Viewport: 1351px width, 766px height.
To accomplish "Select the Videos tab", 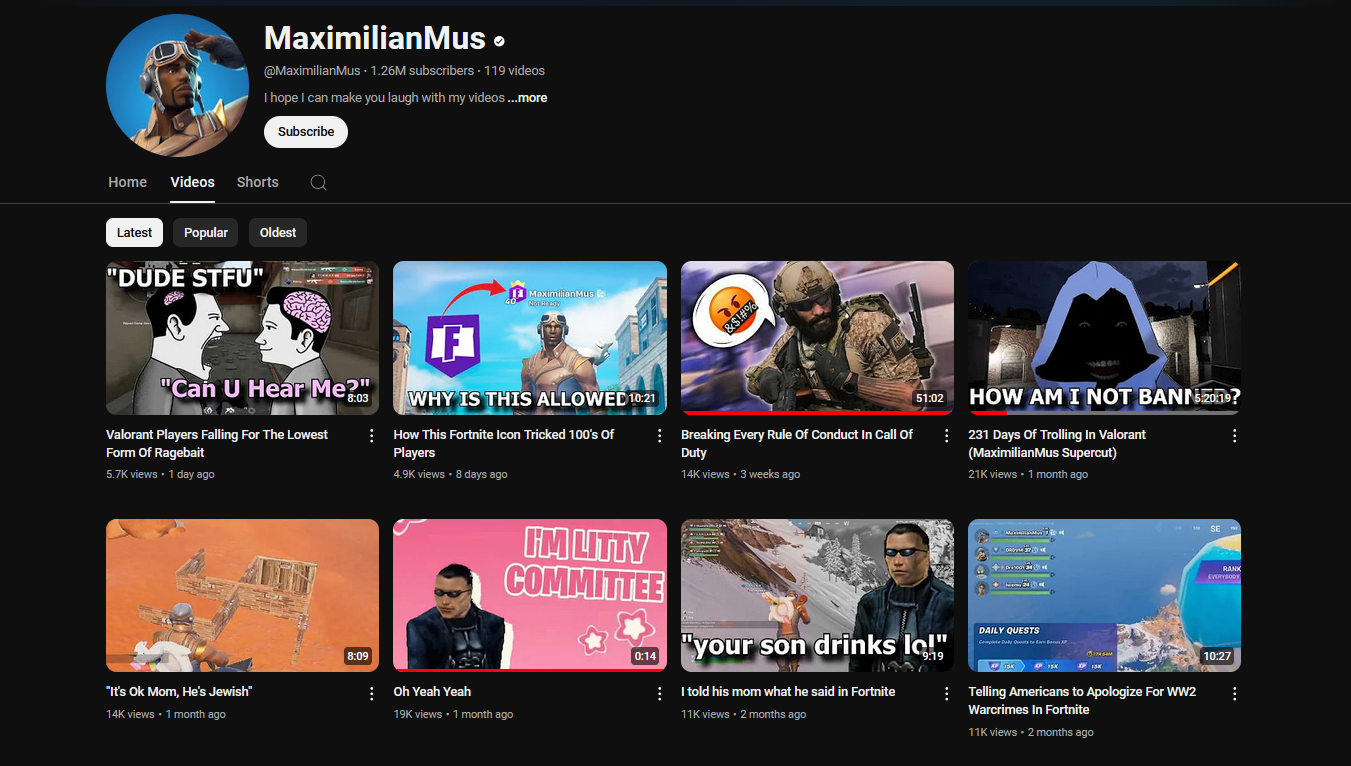I will (x=192, y=182).
